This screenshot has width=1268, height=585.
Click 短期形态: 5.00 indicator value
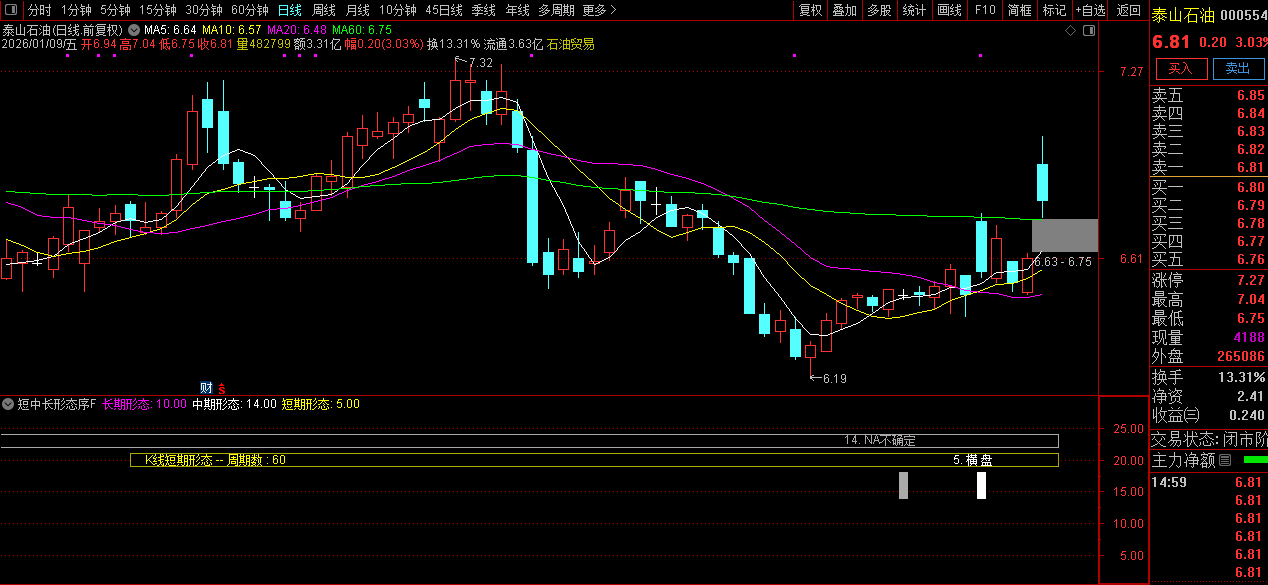[x=320, y=404]
